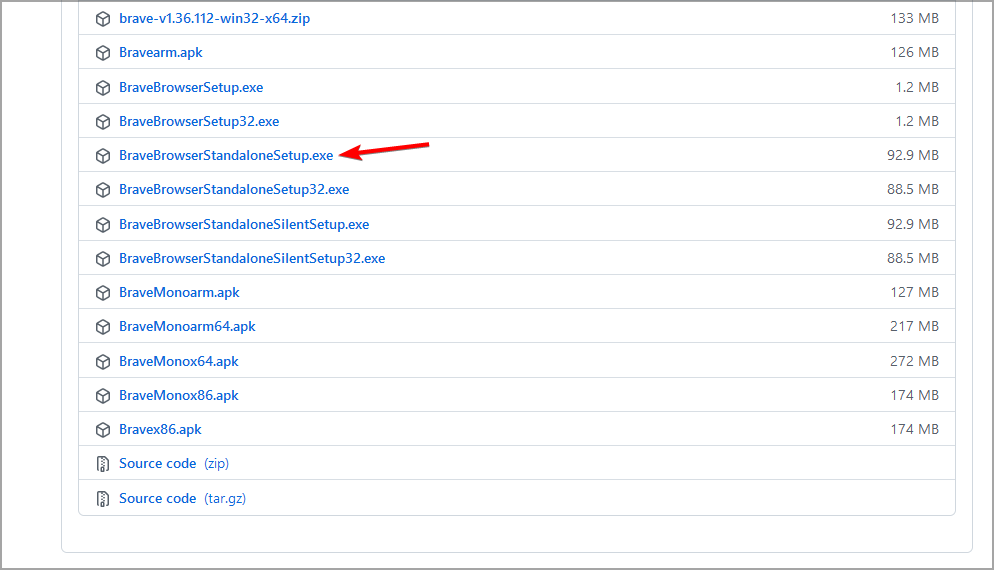994x570 pixels.
Task: Click the 127 MB size of BraveMonoarm.apk
Action: 914,292
